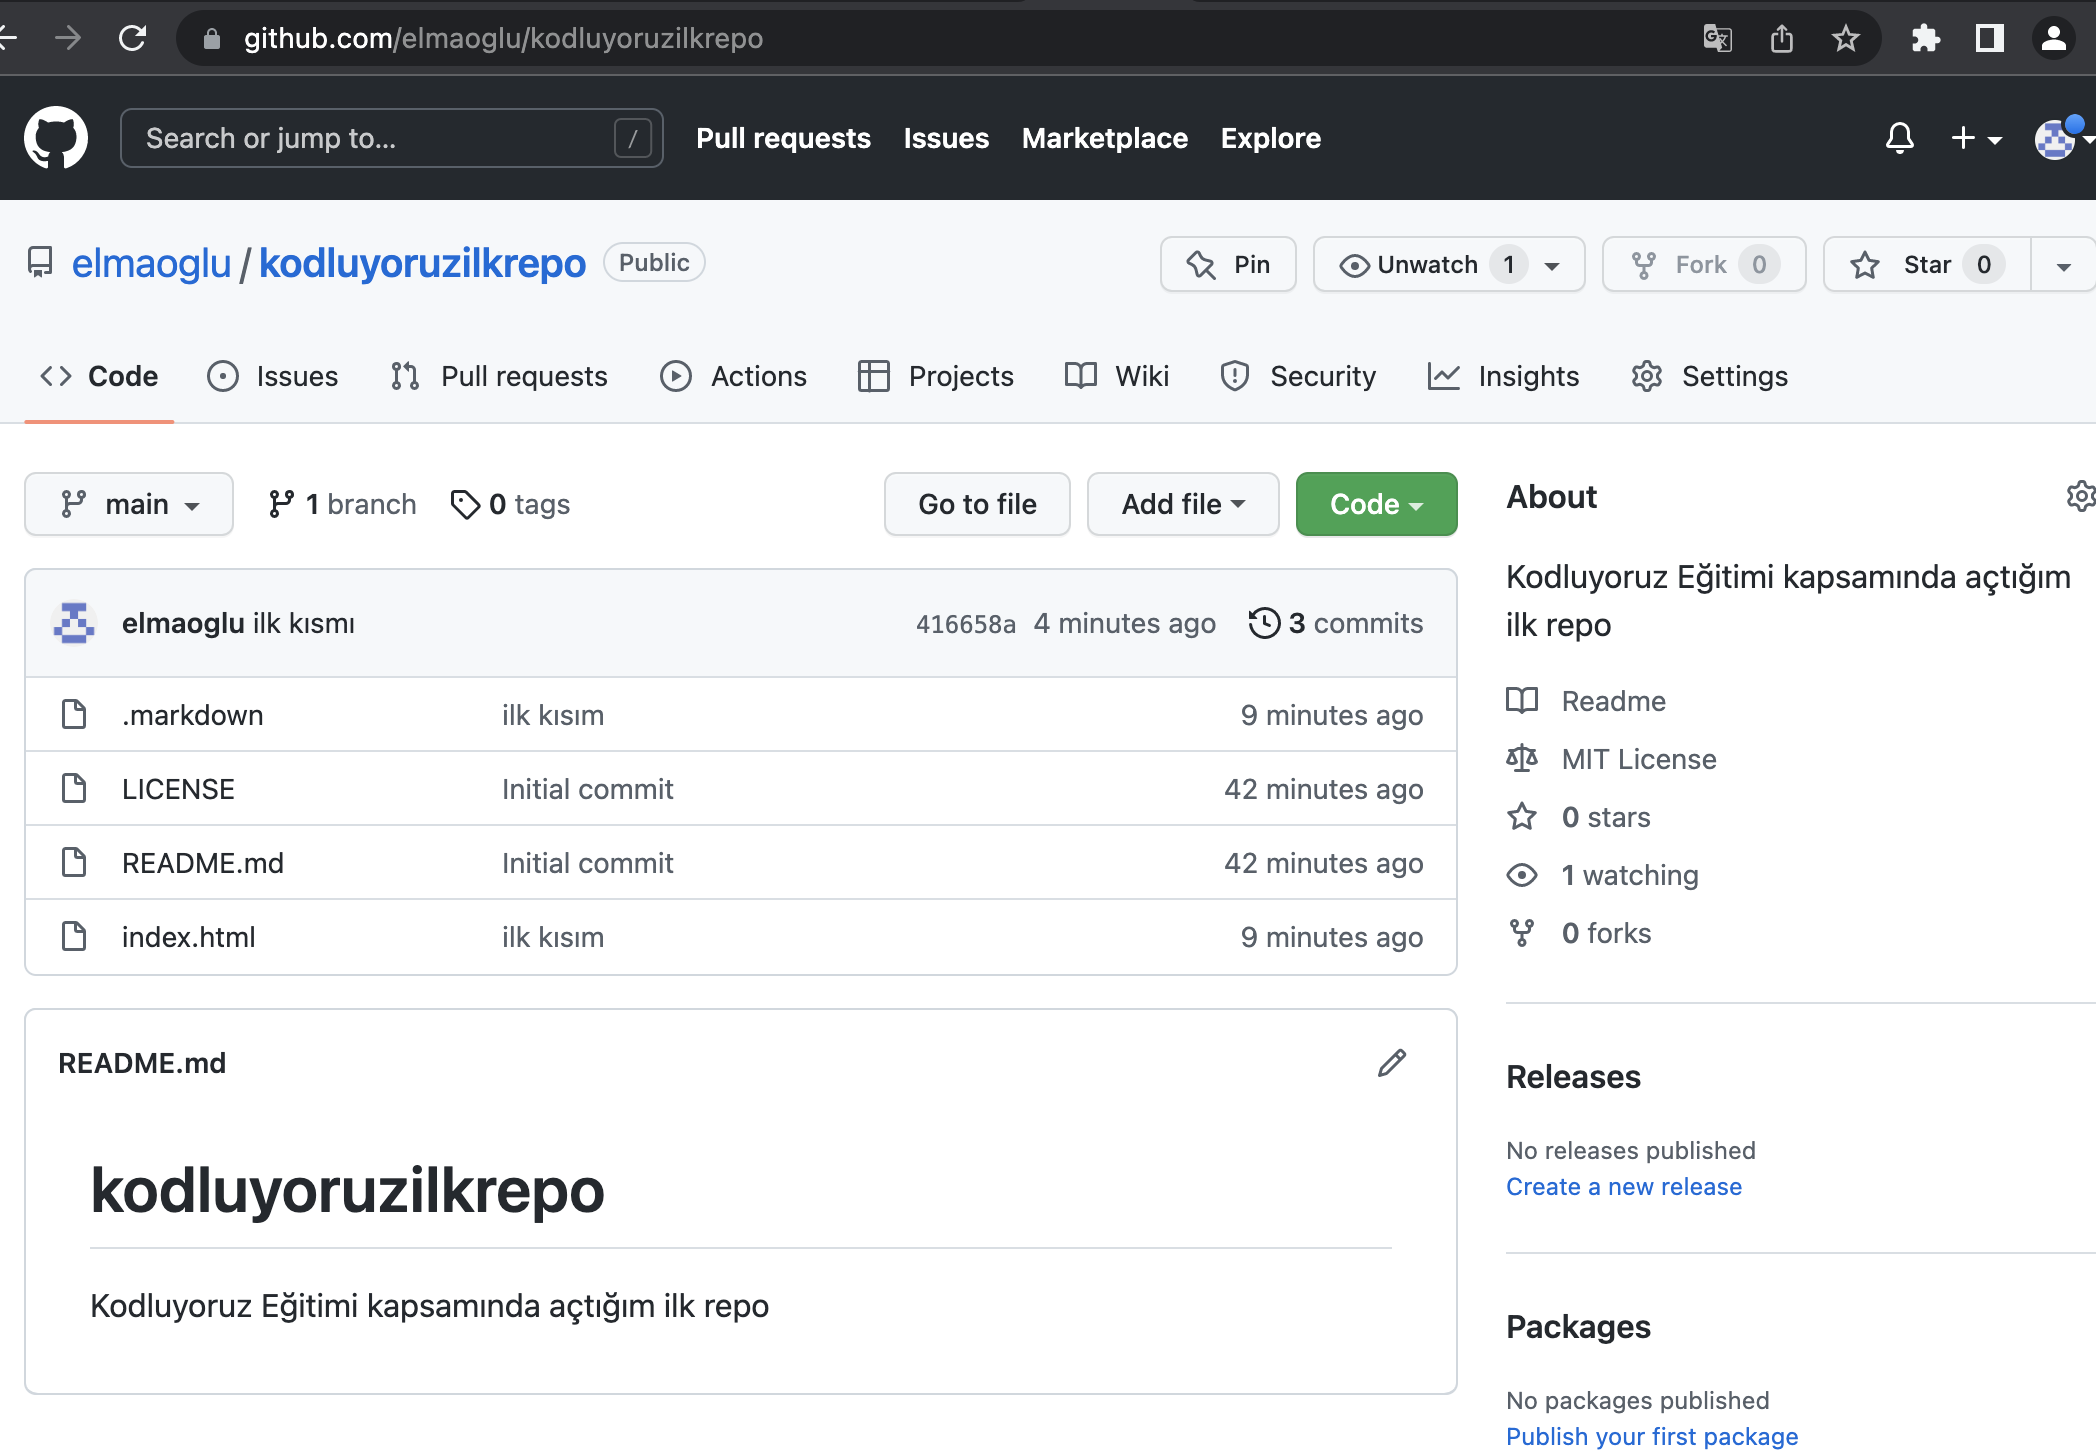The width and height of the screenshot is (2096, 1450).
Task: Edit README.md with the pencil icon
Action: pos(1391,1062)
